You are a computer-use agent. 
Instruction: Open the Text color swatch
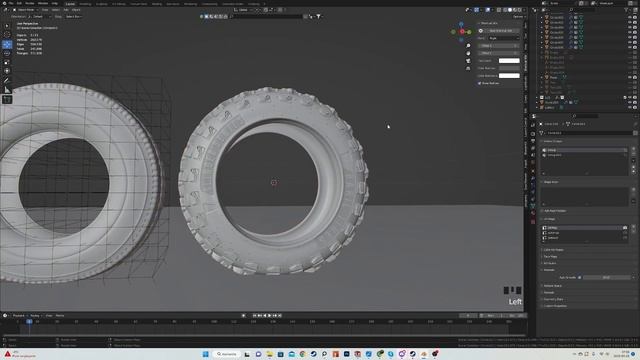509,61
